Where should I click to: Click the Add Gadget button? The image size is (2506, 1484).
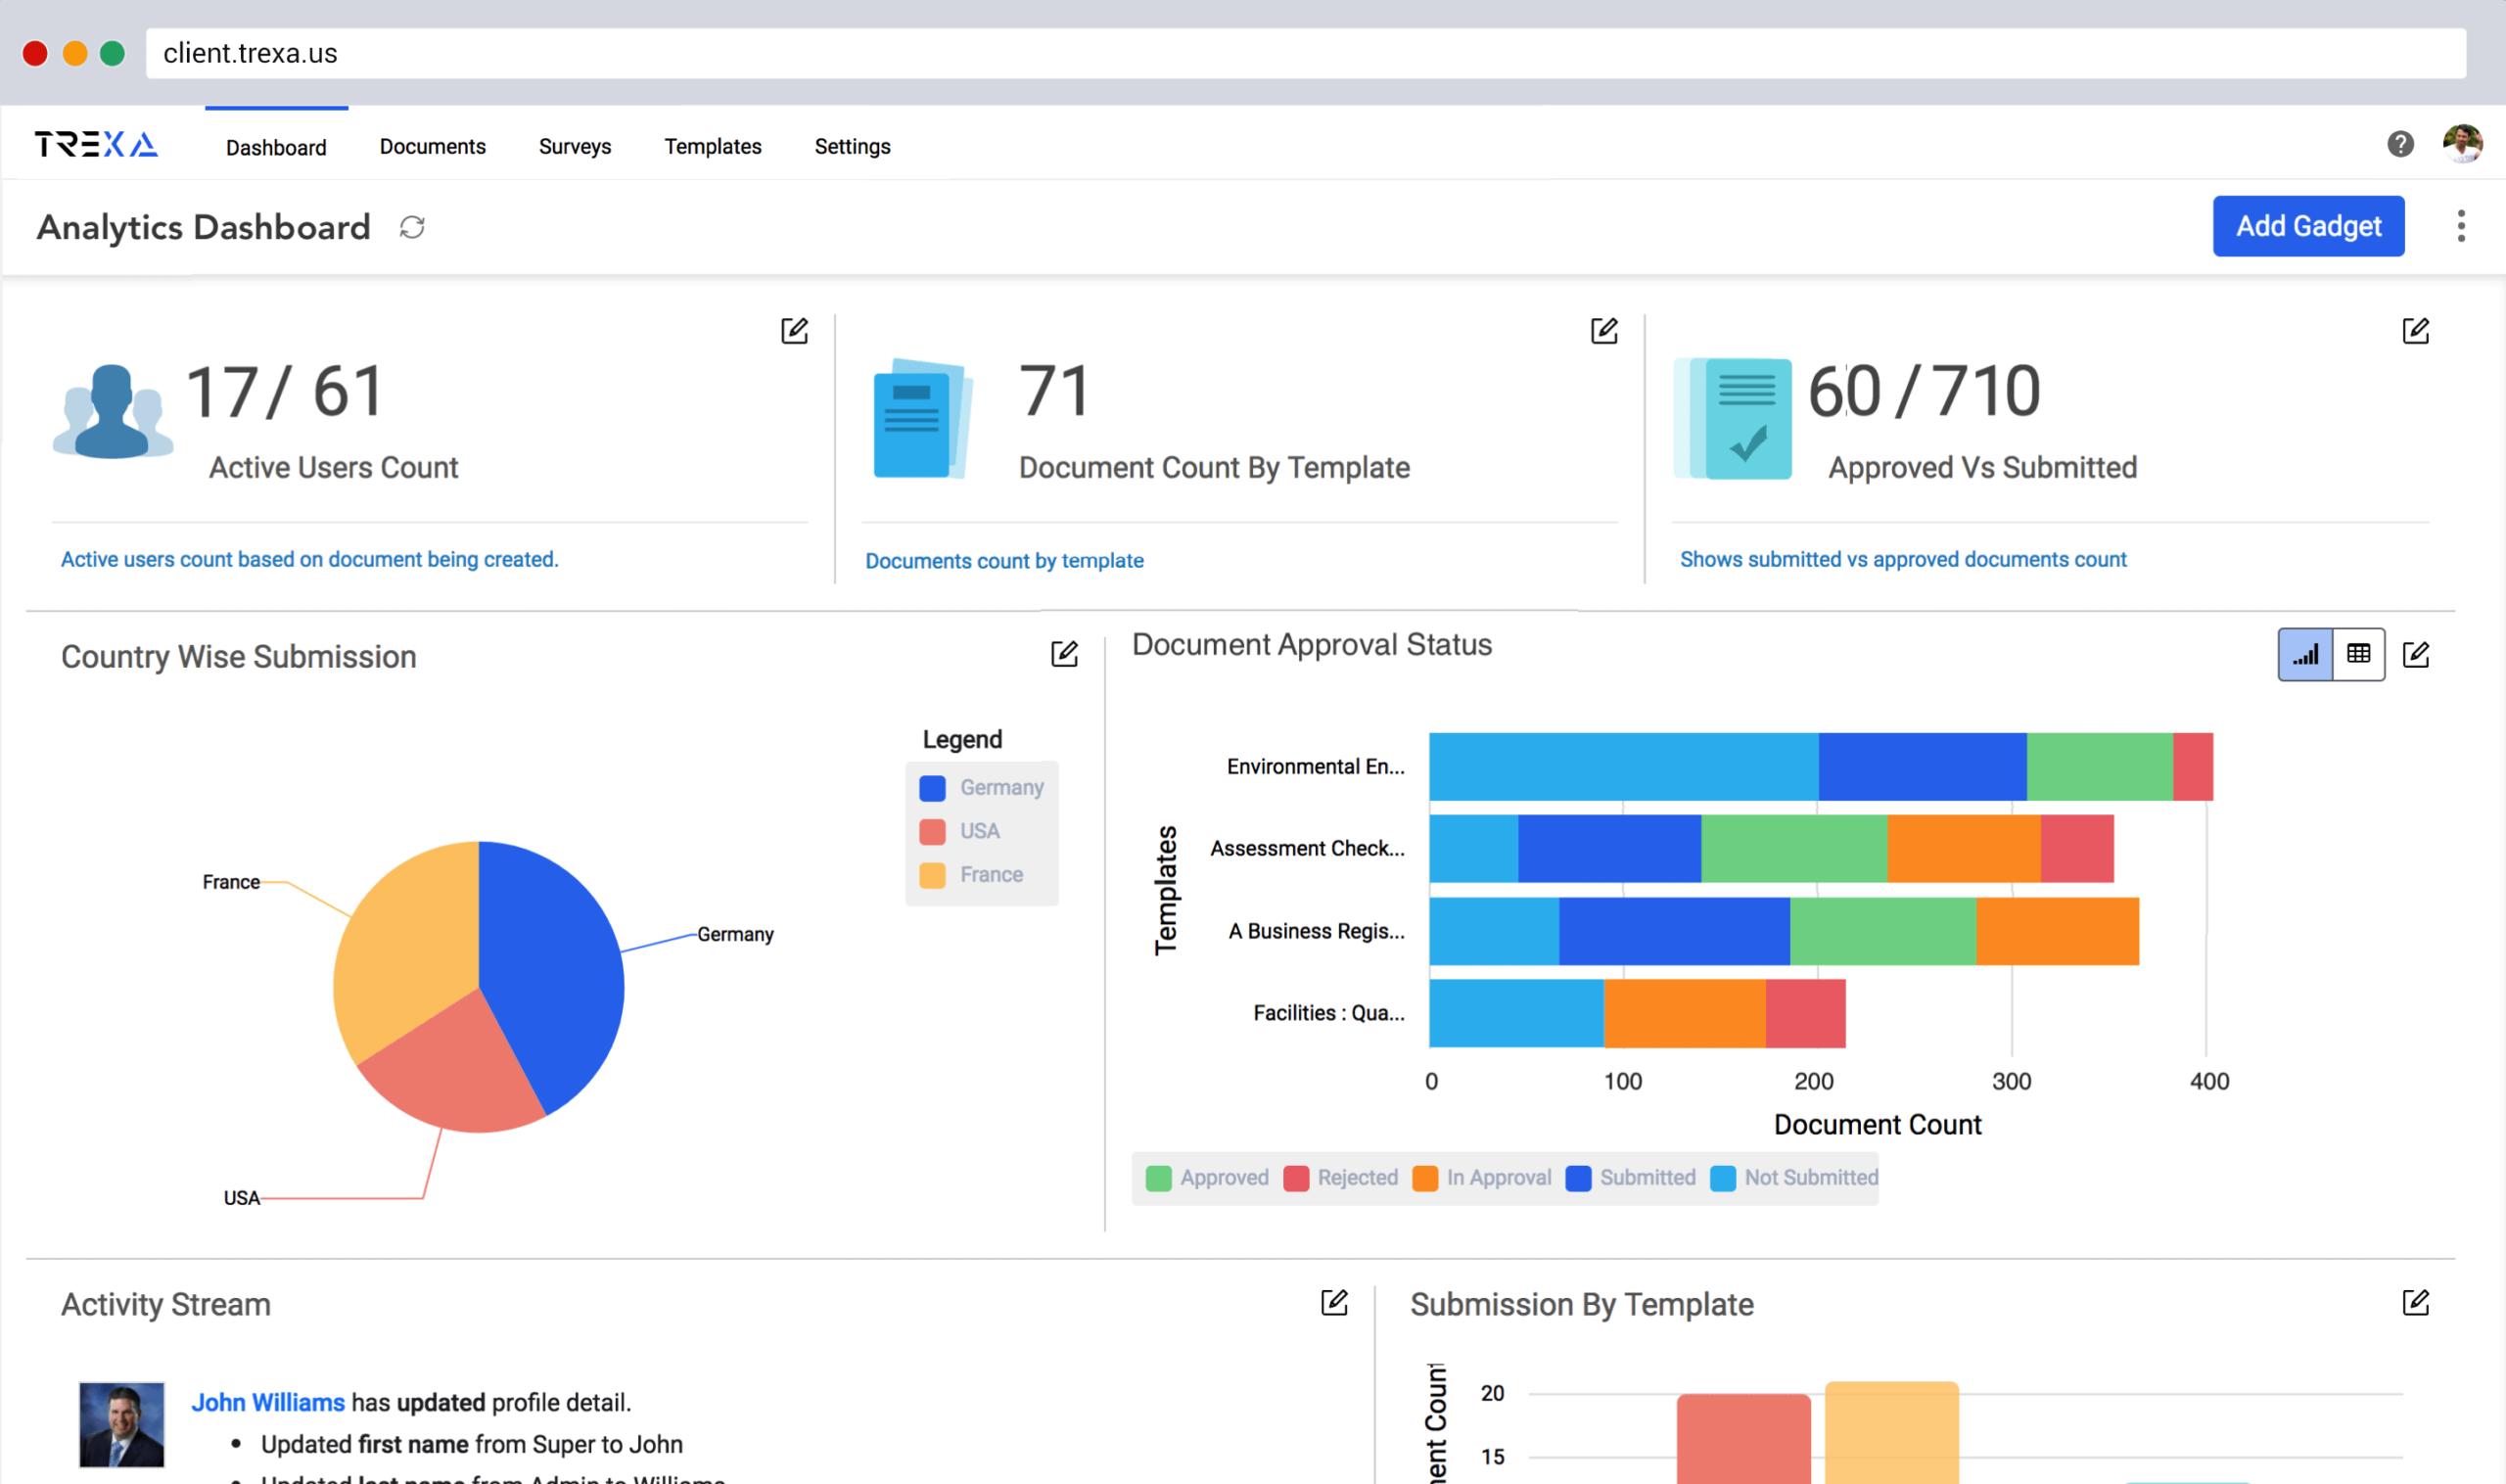click(2308, 226)
